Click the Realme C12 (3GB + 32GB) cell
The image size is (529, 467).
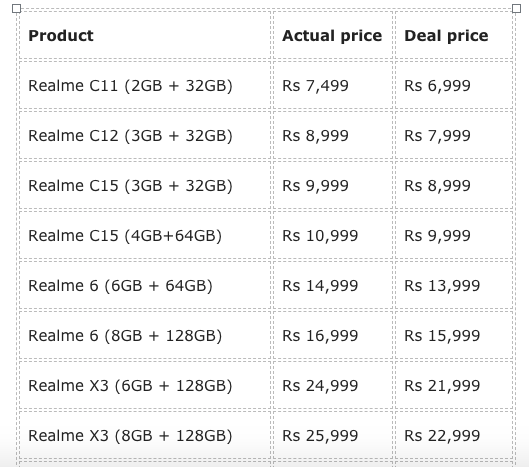(145, 135)
